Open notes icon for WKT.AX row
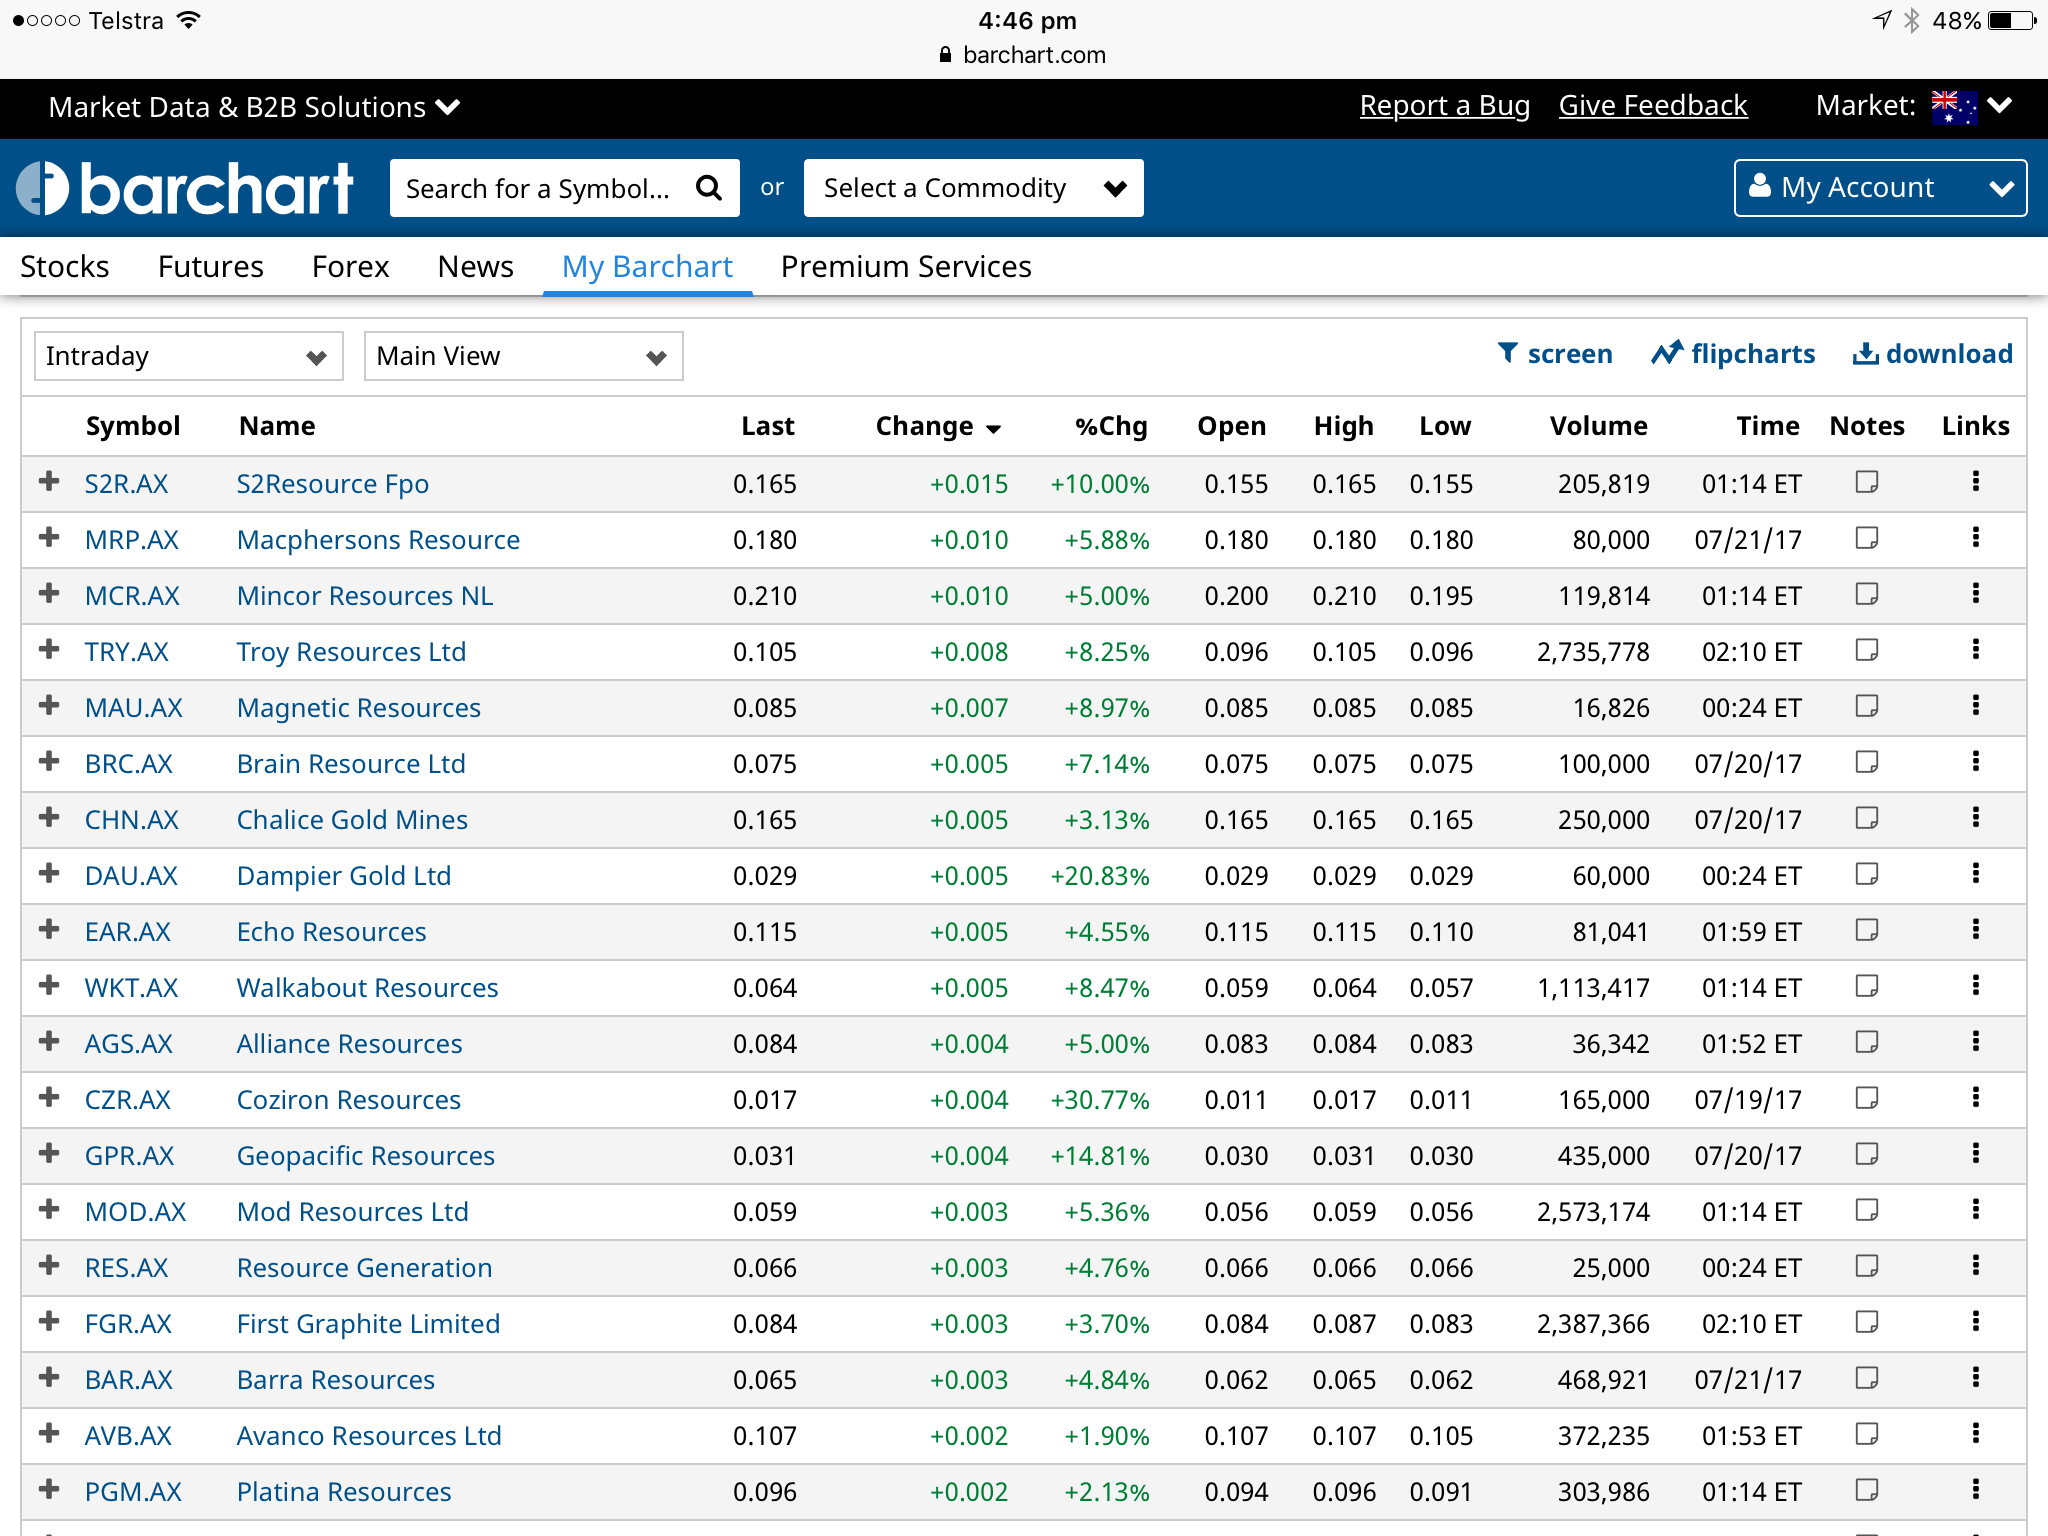The image size is (2048, 1536). coord(1866,987)
